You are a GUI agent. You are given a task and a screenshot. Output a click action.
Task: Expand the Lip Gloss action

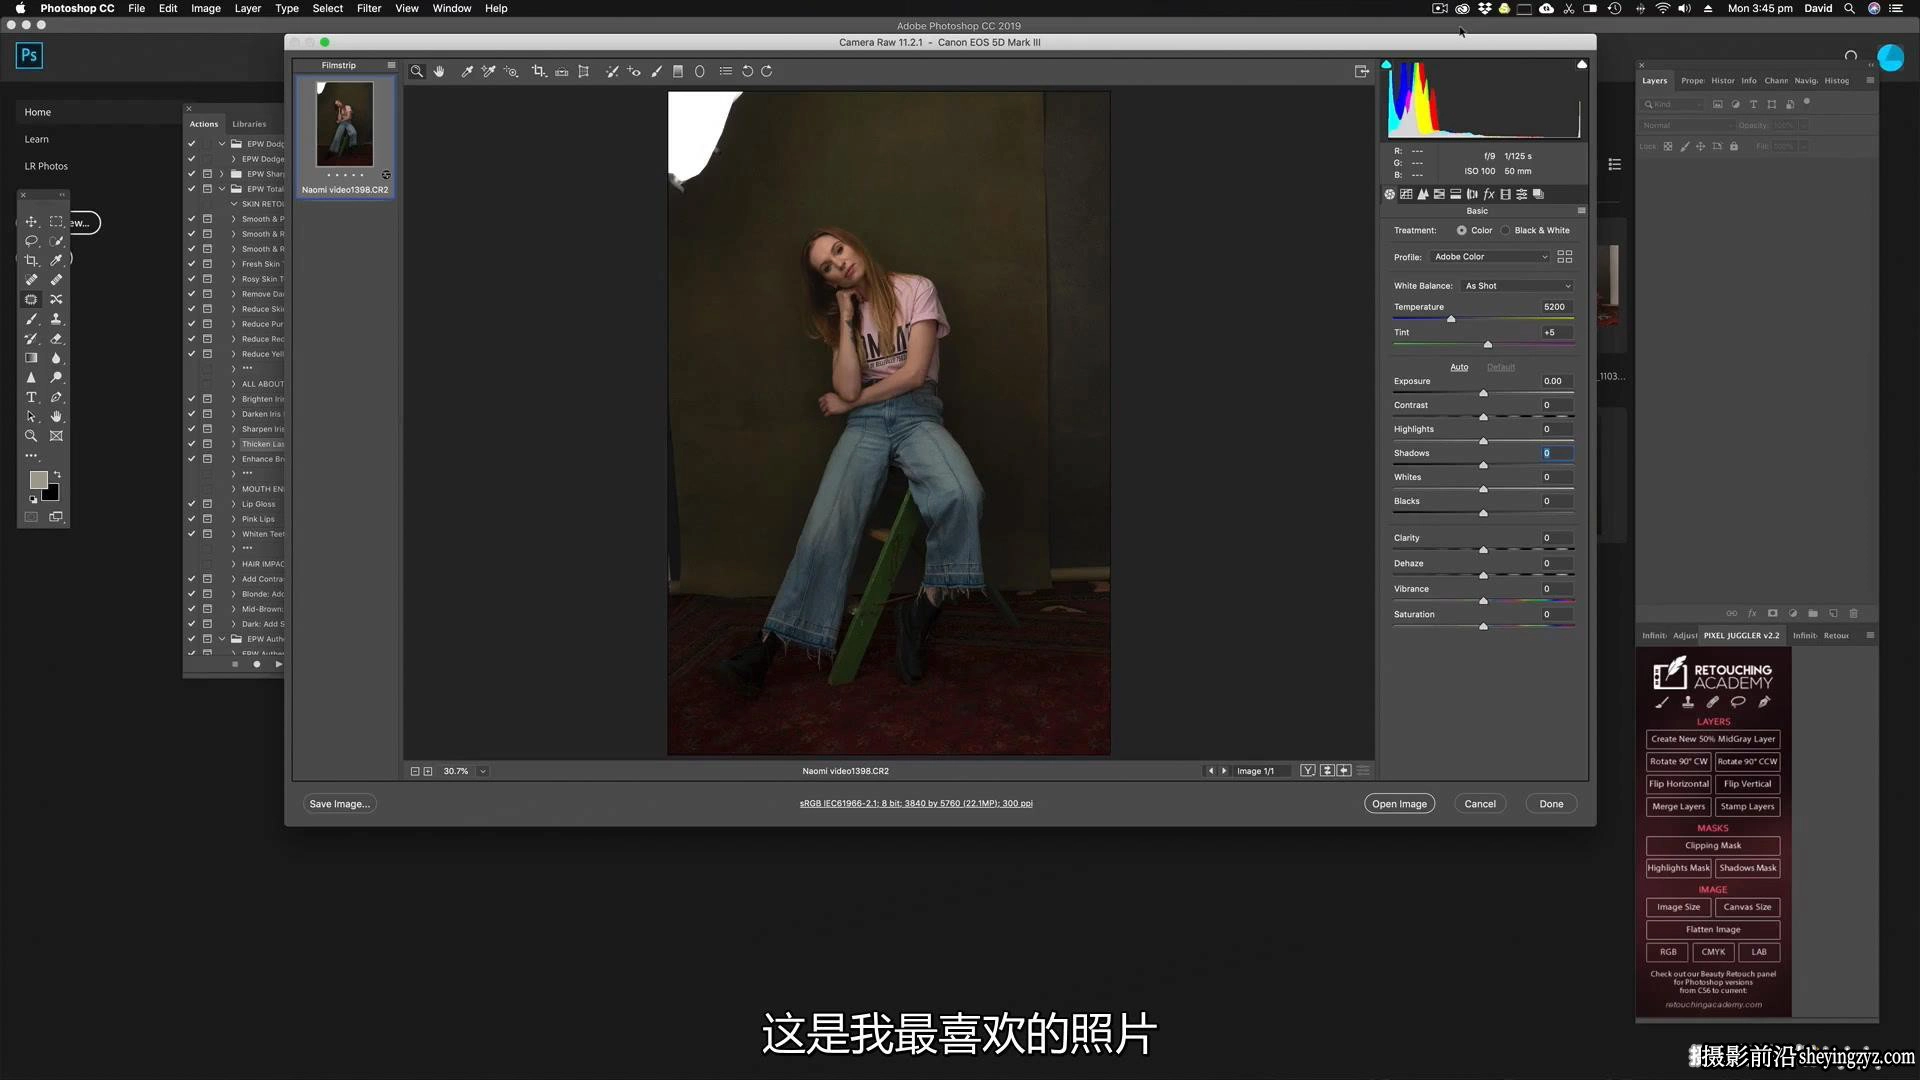(x=234, y=504)
